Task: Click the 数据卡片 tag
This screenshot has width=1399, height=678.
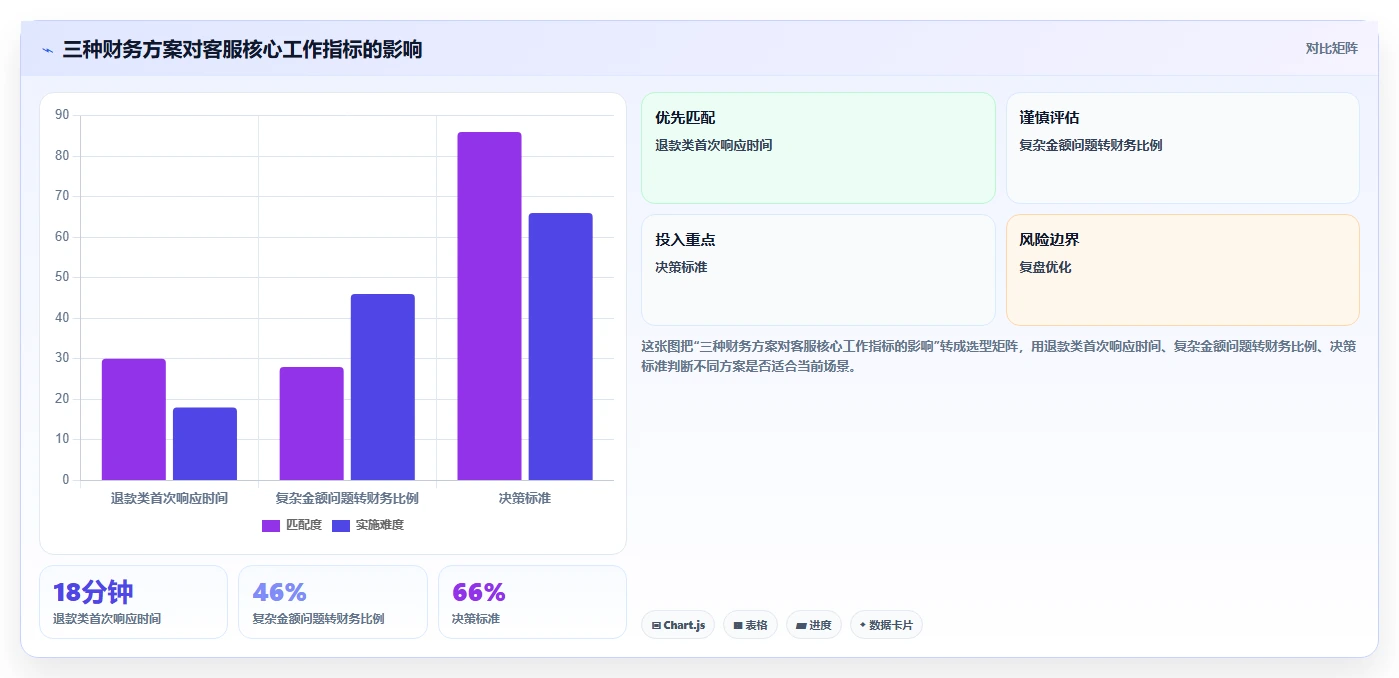Action: (x=886, y=625)
